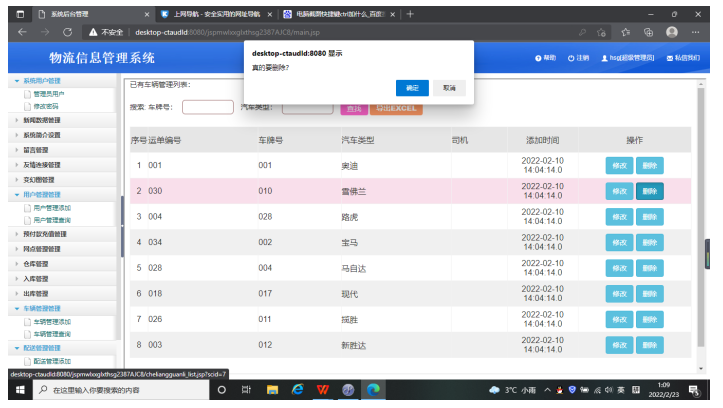
Task: Click the pink 查找 search button
Action: [354, 108]
